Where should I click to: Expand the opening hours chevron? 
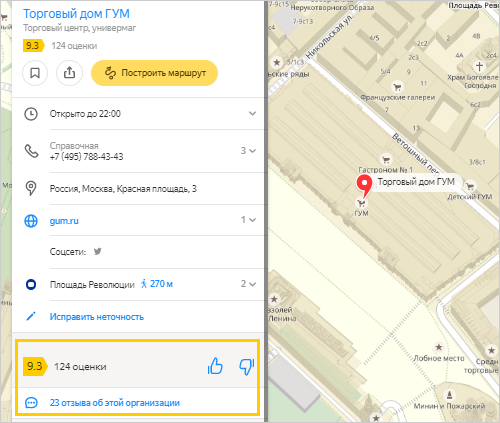252,114
